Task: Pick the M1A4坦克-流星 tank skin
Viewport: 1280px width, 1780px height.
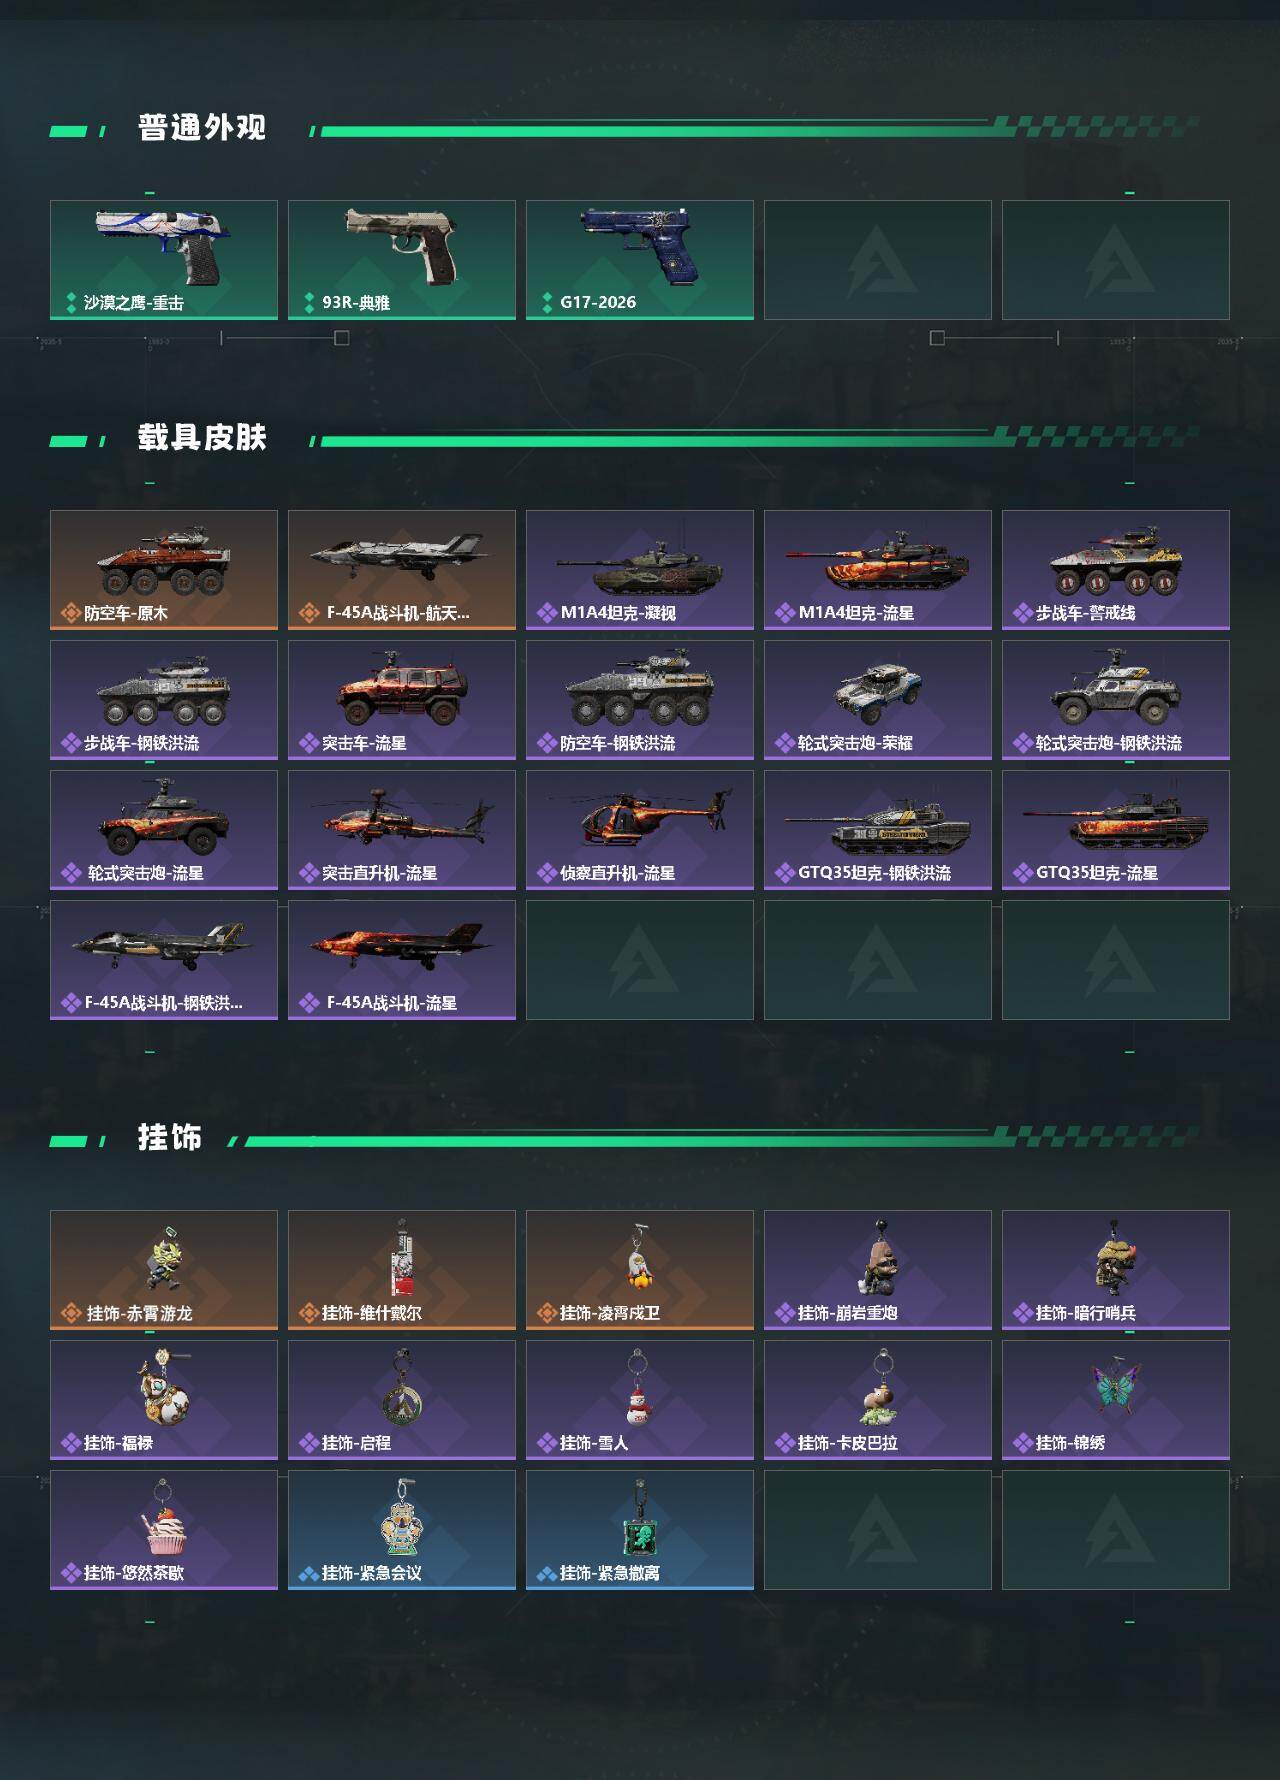Action: pyautogui.click(x=878, y=570)
